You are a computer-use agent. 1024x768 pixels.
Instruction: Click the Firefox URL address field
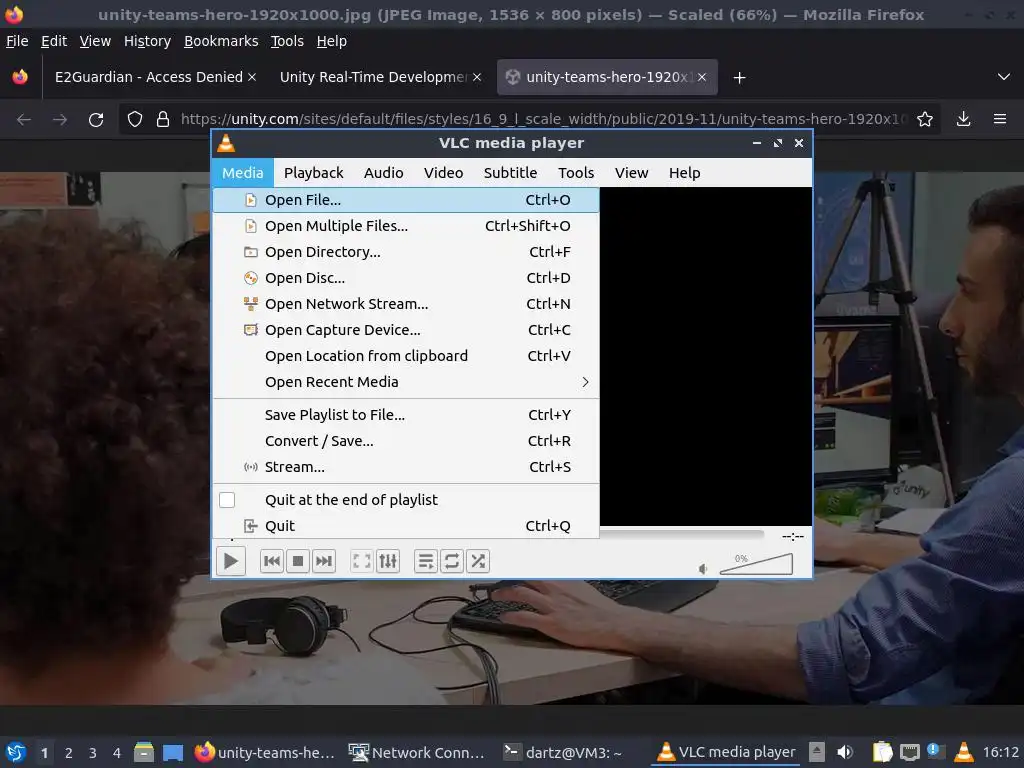pyautogui.click(x=543, y=120)
